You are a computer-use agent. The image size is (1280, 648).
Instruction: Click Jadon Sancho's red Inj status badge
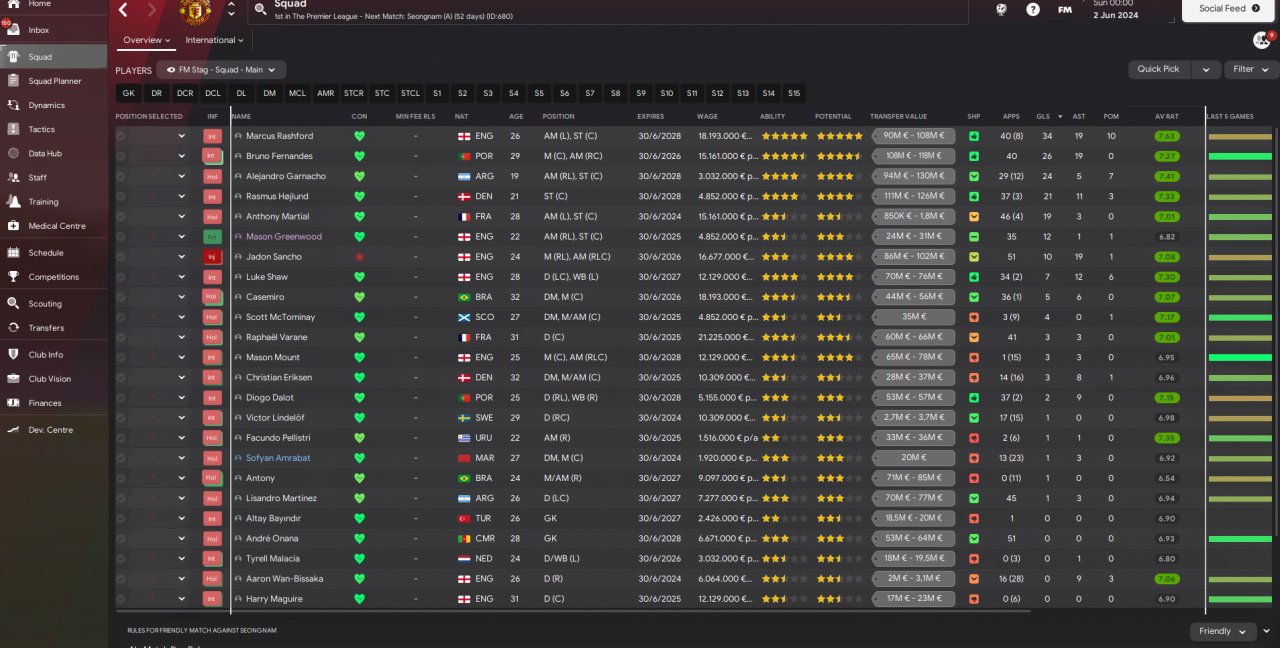click(211, 257)
